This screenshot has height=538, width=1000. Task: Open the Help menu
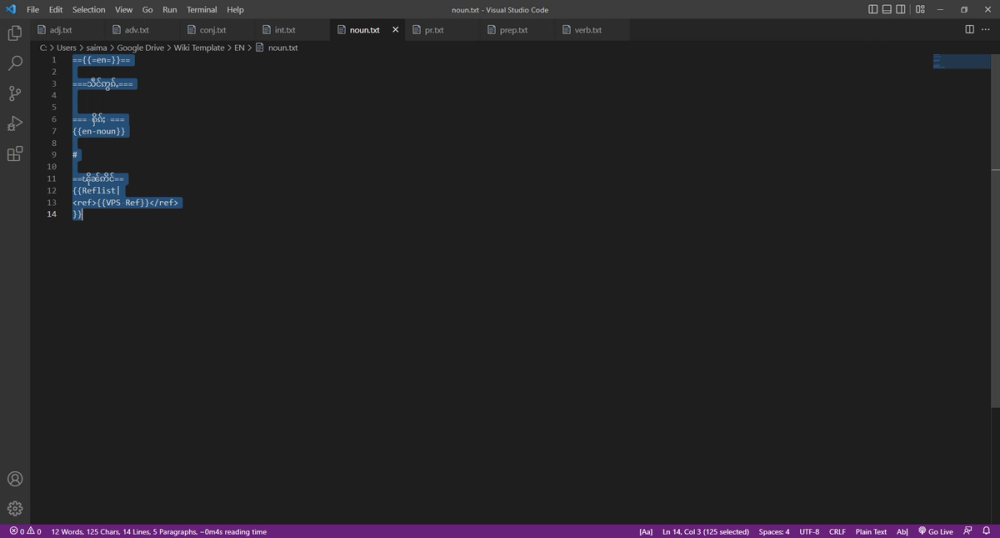235,10
